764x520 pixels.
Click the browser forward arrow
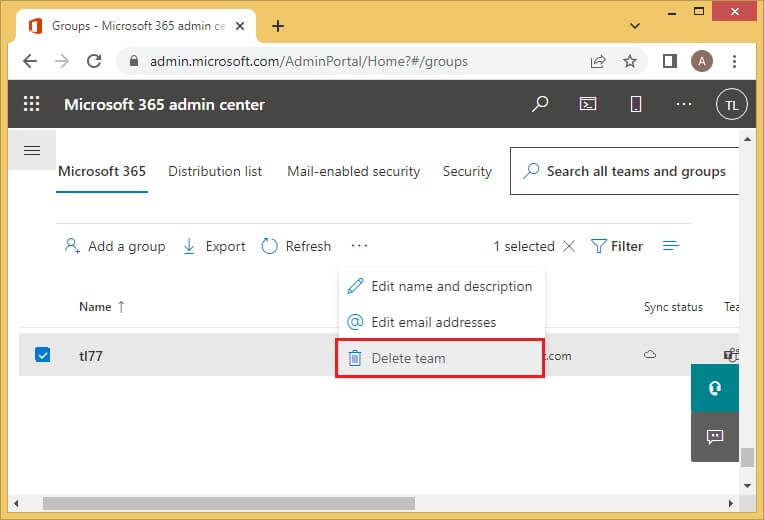click(x=62, y=61)
